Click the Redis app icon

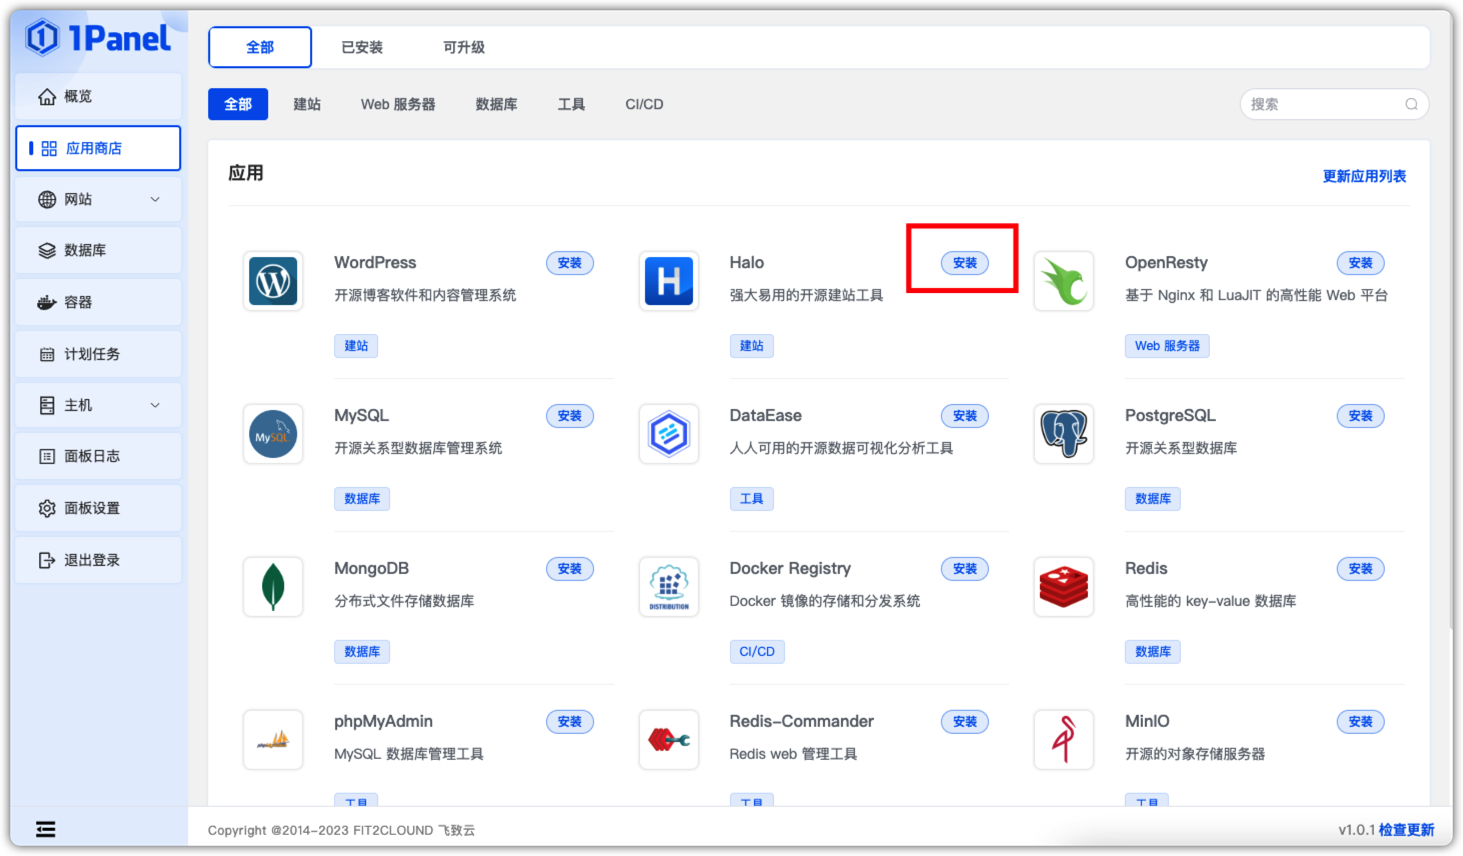point(1064,587)
